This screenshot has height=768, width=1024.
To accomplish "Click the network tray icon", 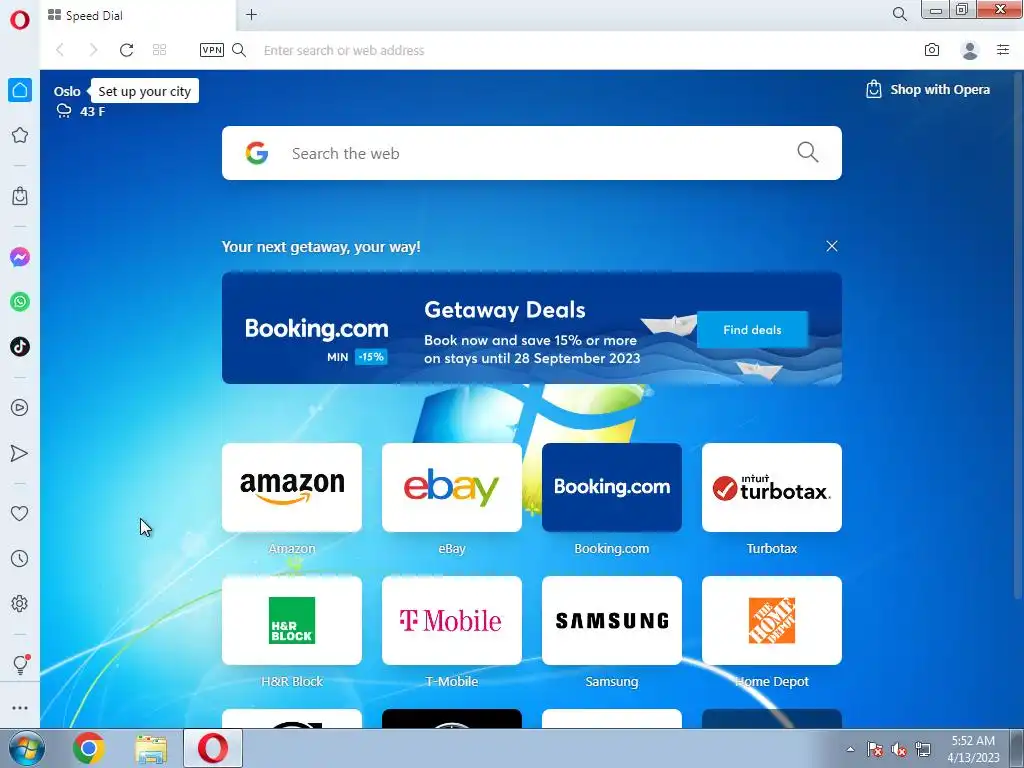I will click(923, 750).
